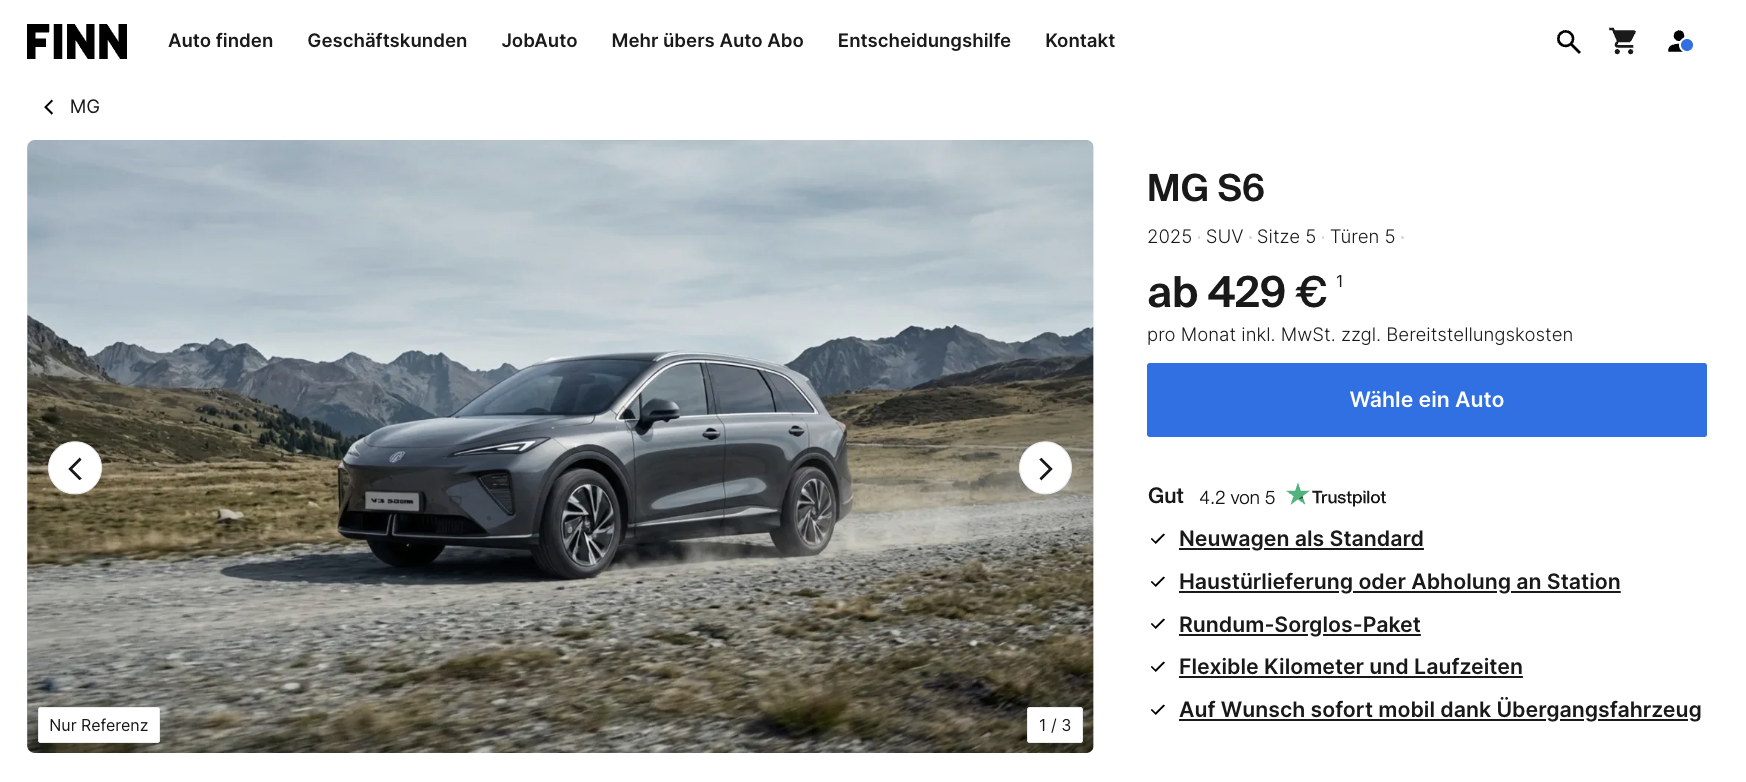Open Mehr übers Auto Abo menu
The height and width of the screenshot is (782, 1746).
point(707,41)
